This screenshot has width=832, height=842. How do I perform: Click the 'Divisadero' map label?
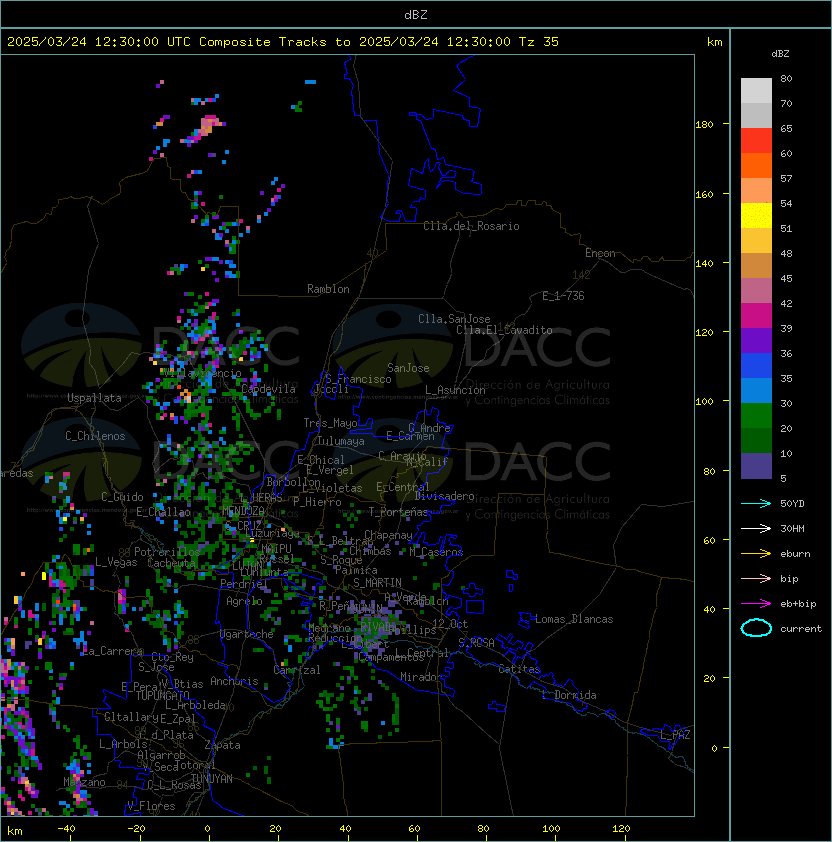click(x=444, y=496)
